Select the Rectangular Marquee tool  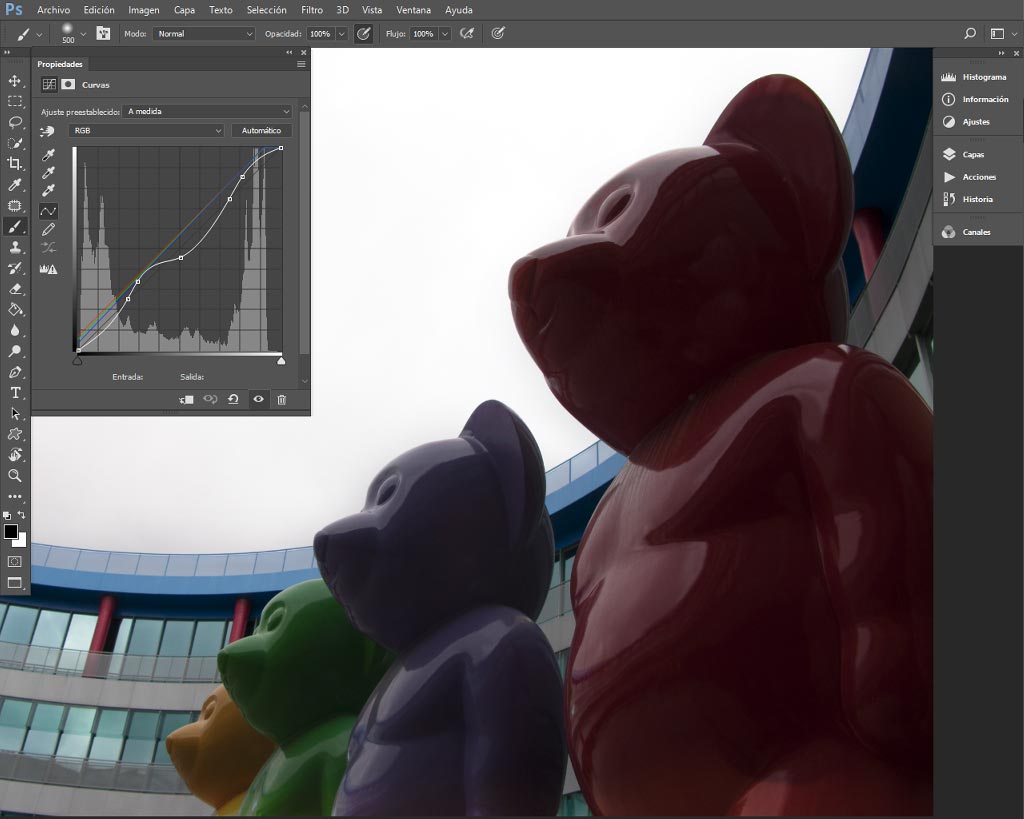(x=14, y=102)
